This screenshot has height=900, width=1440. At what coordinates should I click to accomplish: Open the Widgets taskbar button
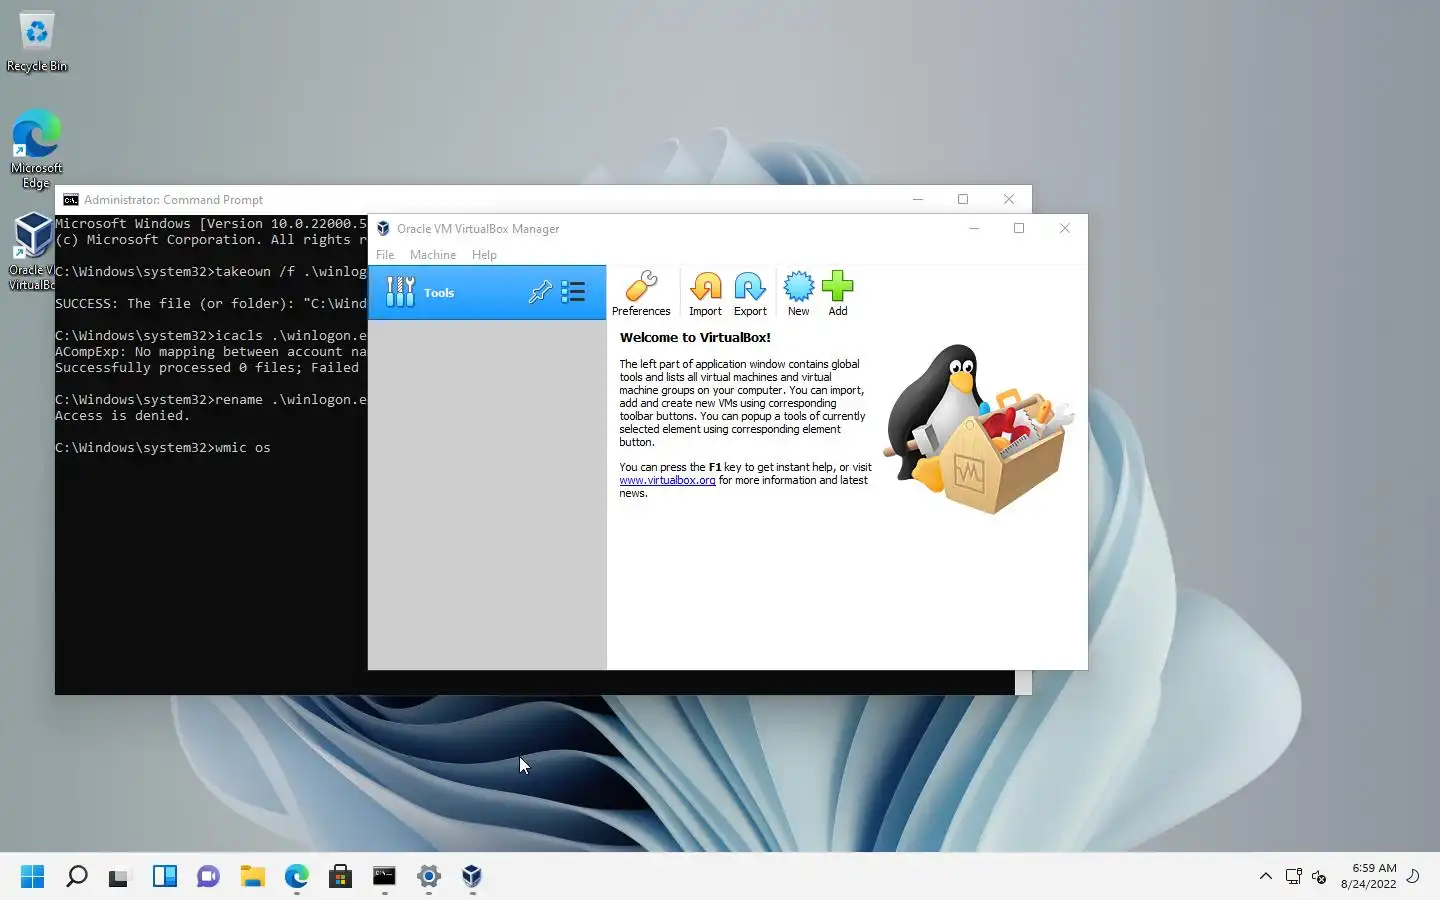(164, 877)
